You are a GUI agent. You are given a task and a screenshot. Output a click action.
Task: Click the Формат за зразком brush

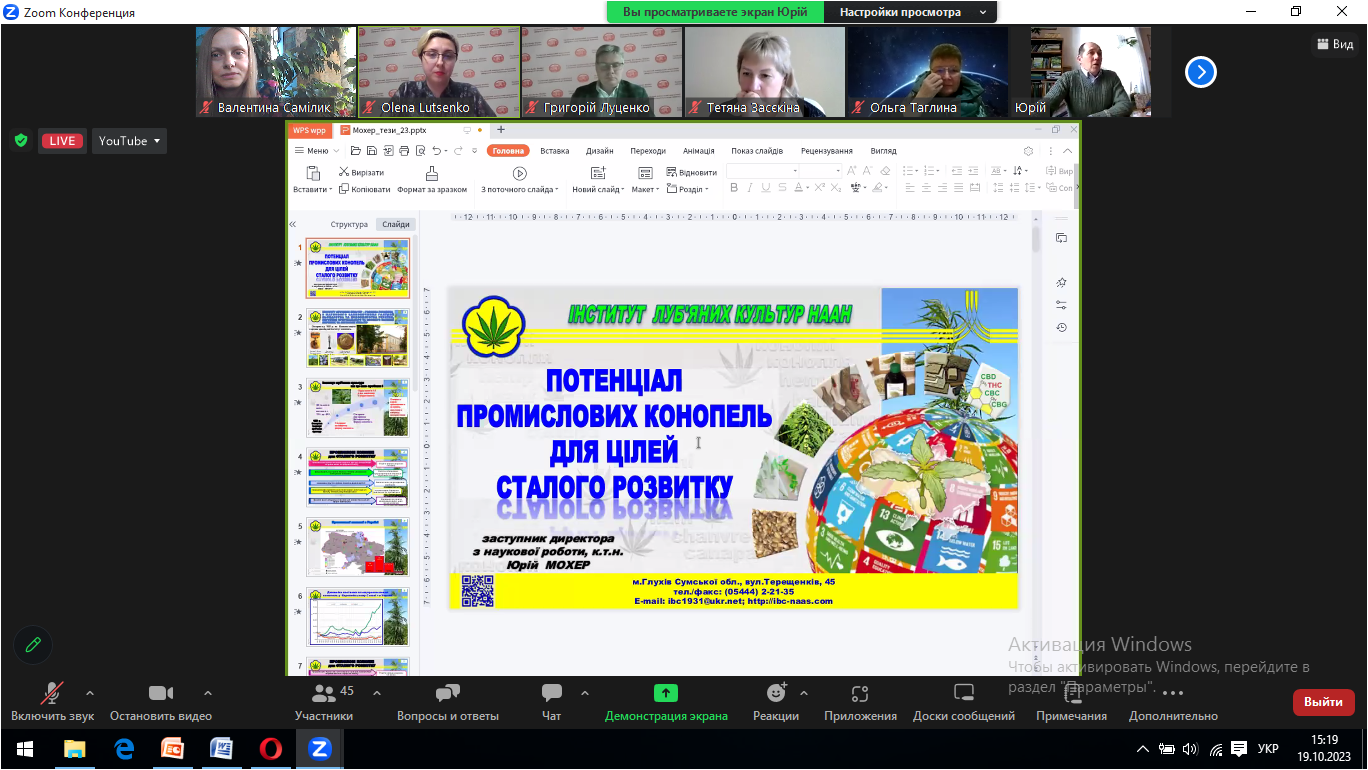pyautogui.click(x=432, y=173)
